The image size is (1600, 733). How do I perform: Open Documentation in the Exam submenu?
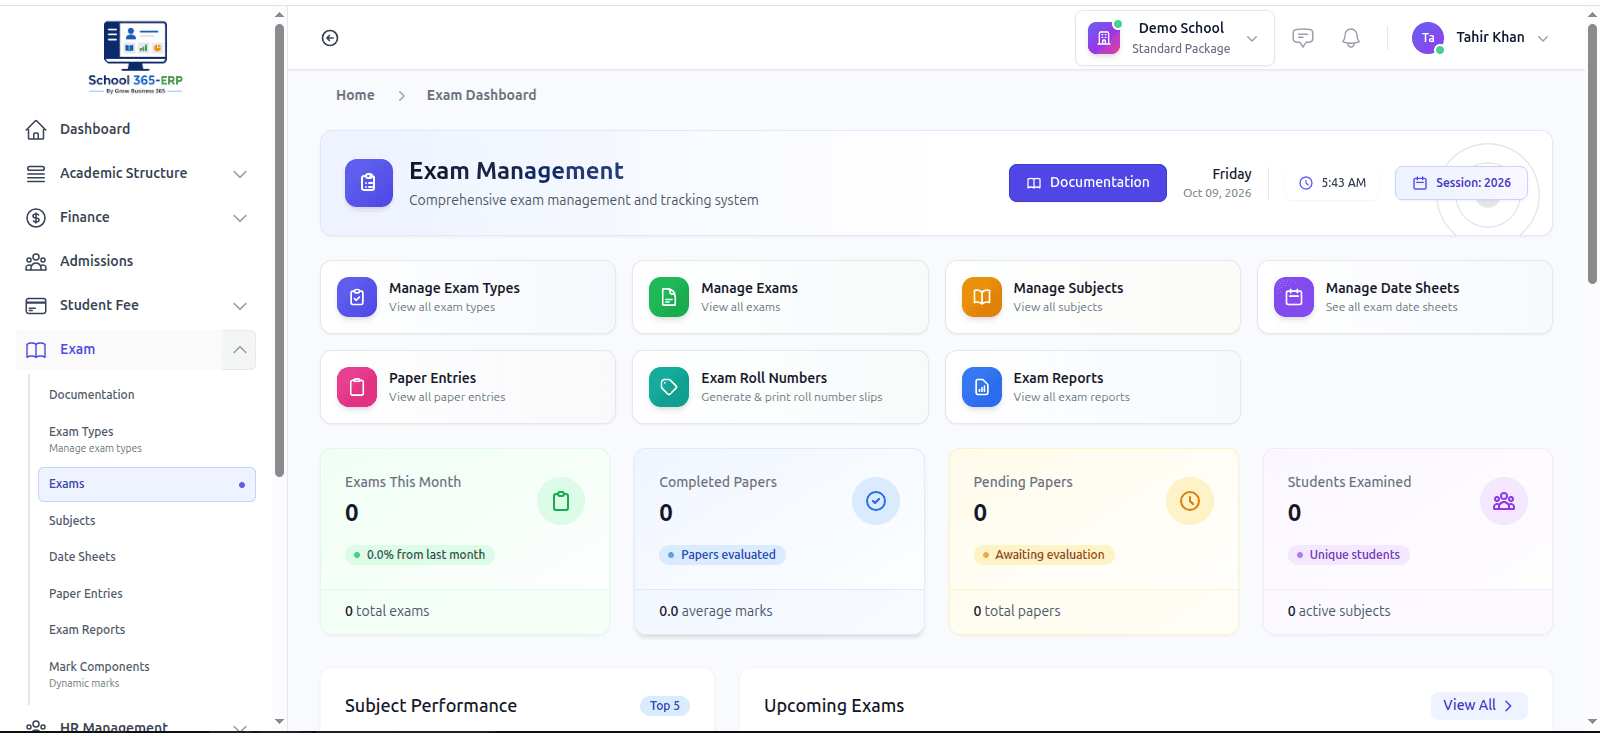click(x=92, y=395)
